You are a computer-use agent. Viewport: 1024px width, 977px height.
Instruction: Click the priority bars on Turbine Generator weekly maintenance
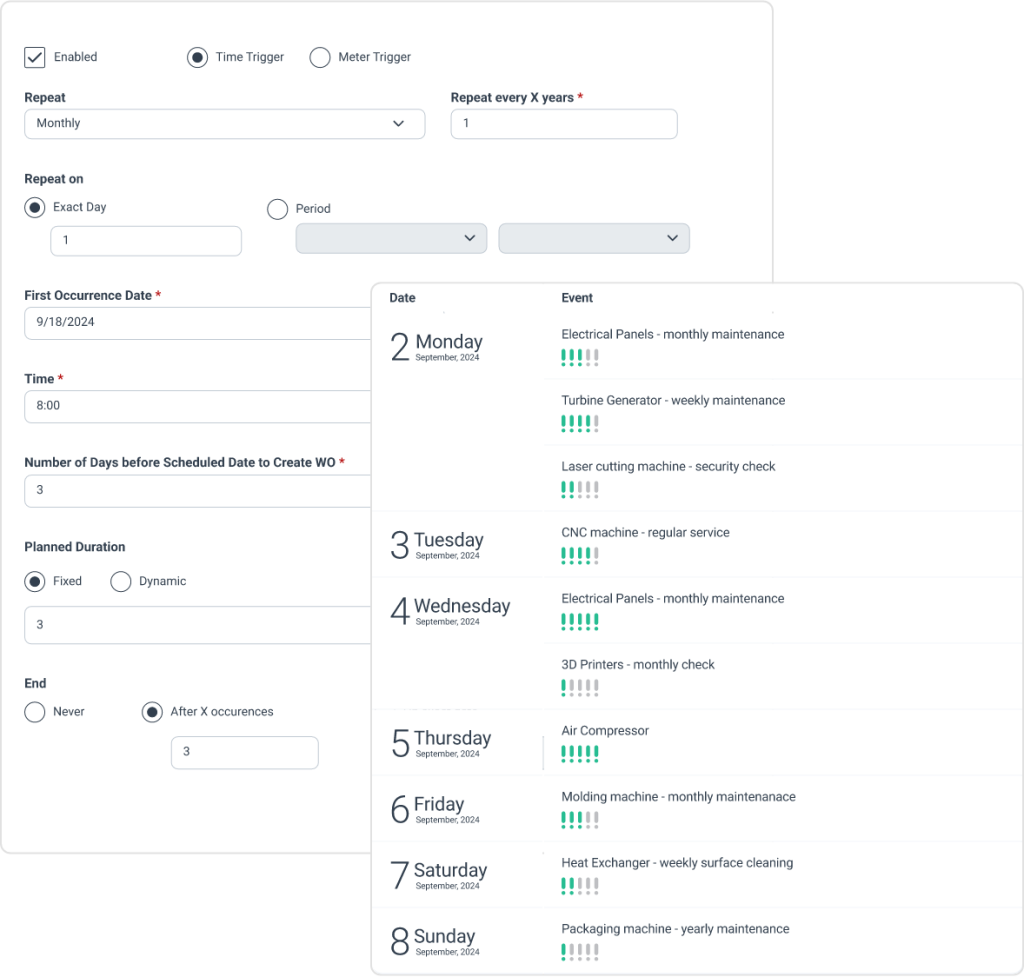pos(580,423)
